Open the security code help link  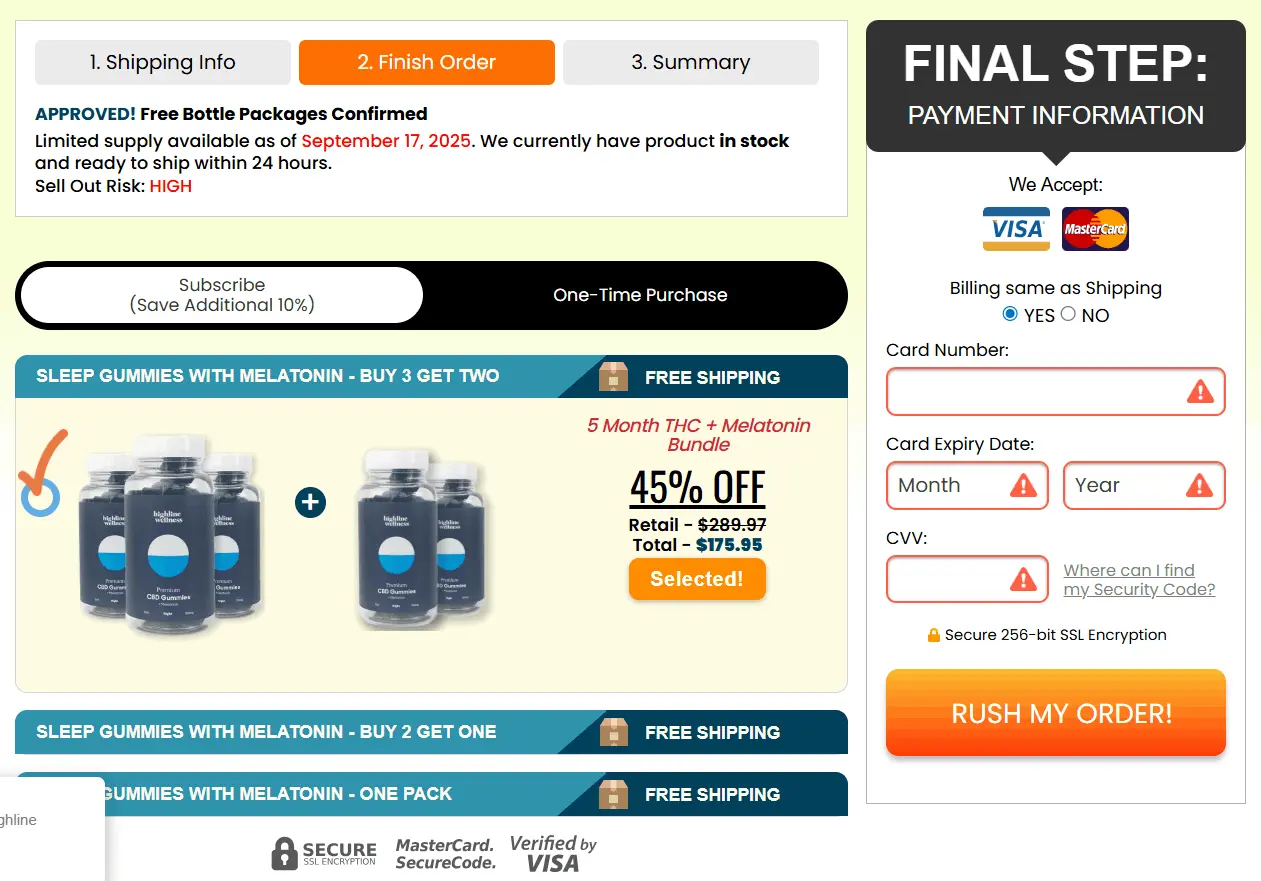coord(1139,580)
